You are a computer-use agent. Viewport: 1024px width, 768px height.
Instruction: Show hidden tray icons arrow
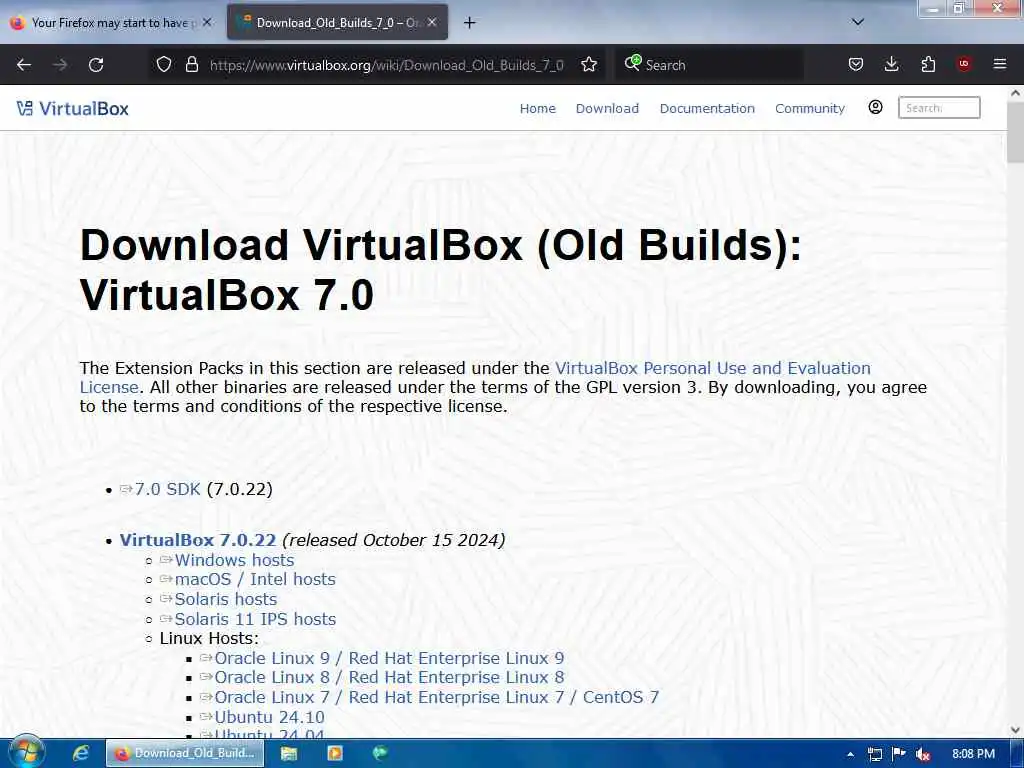coord(850,754)
